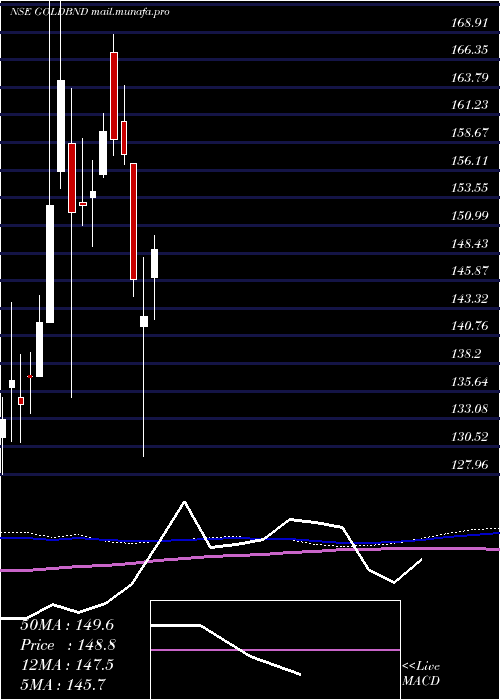Click the 166.35 price axis label
This screenshot has width=500, height=700.
click(469, 50)
